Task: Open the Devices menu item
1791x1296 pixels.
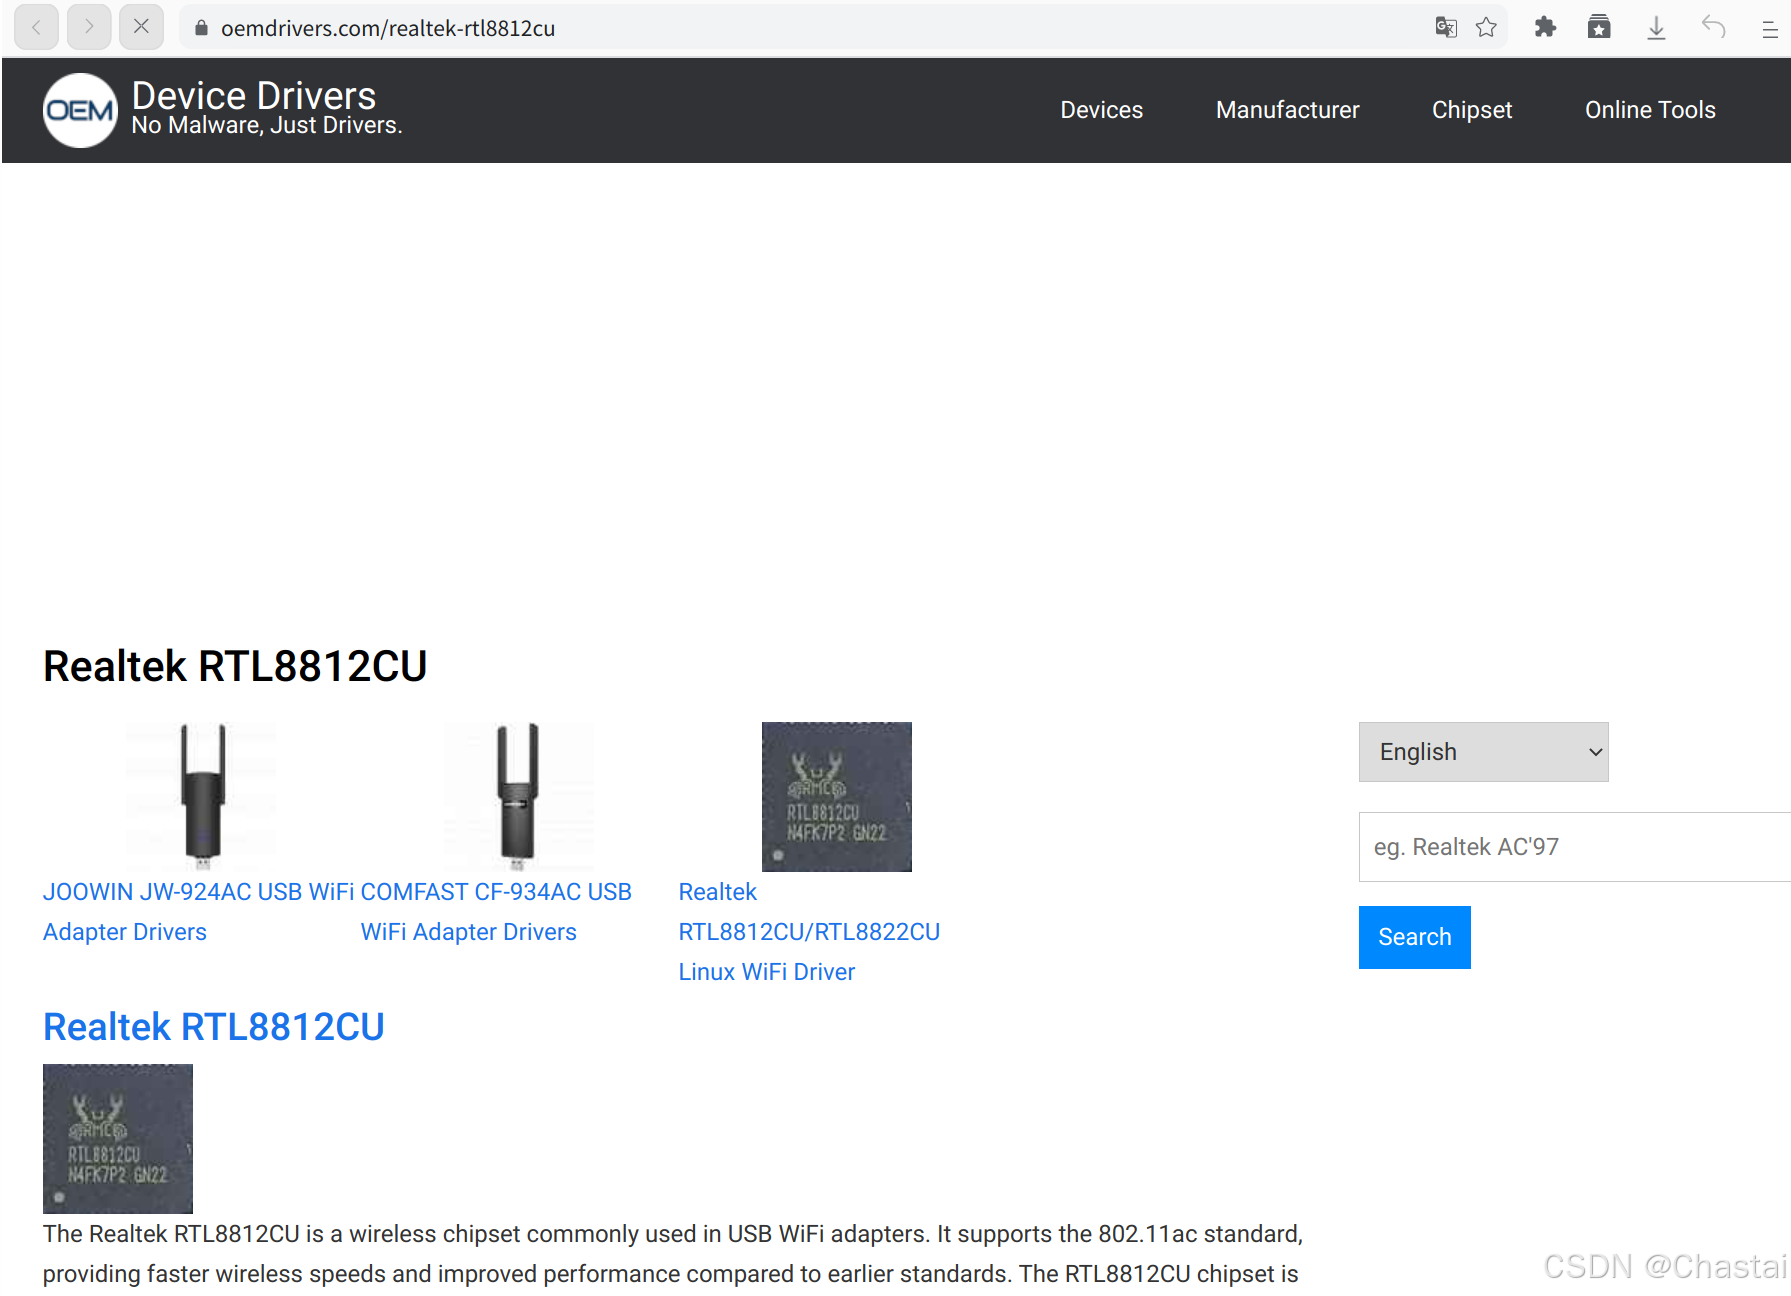Action: click(x=1101, y=110)
